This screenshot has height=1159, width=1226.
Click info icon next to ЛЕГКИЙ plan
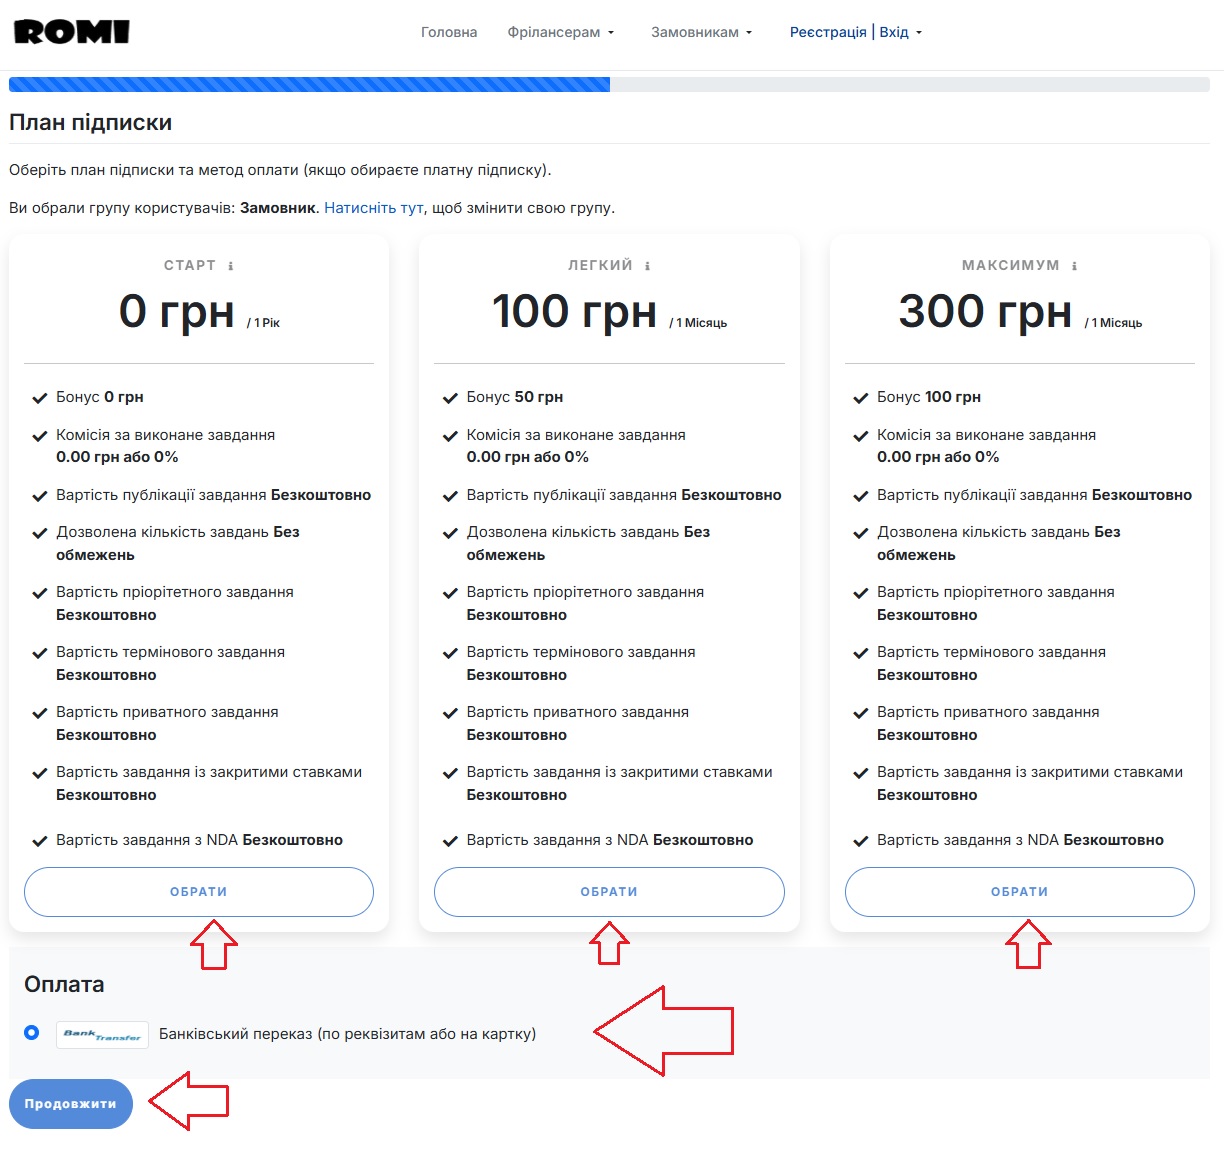click(647, 266)
